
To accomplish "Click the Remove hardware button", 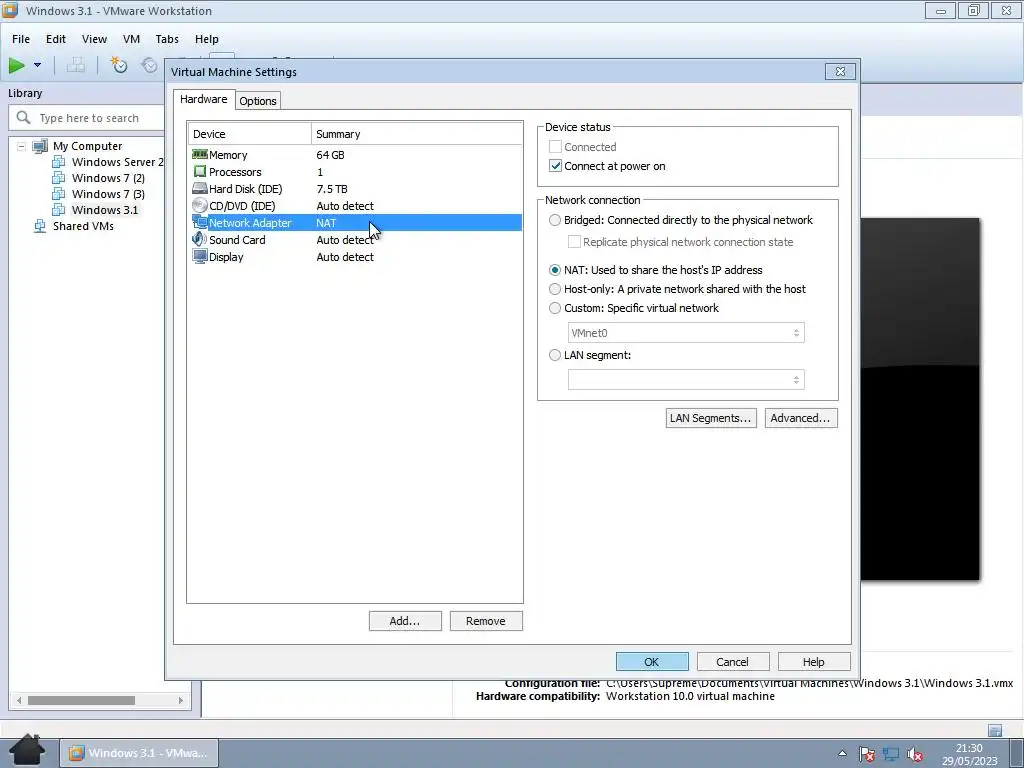I will tap(486, 621).
